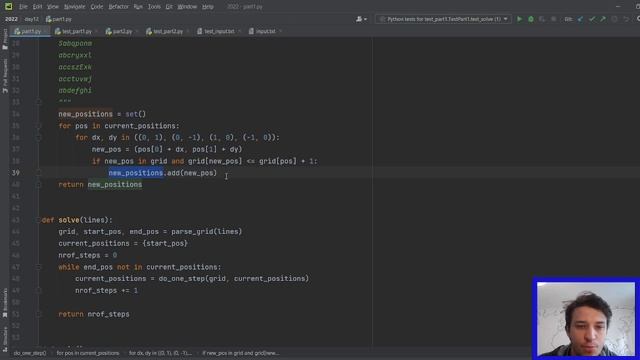Close the part1.py editor tab
This screenshot has height=360, width=640.
(x=45, y=31)
